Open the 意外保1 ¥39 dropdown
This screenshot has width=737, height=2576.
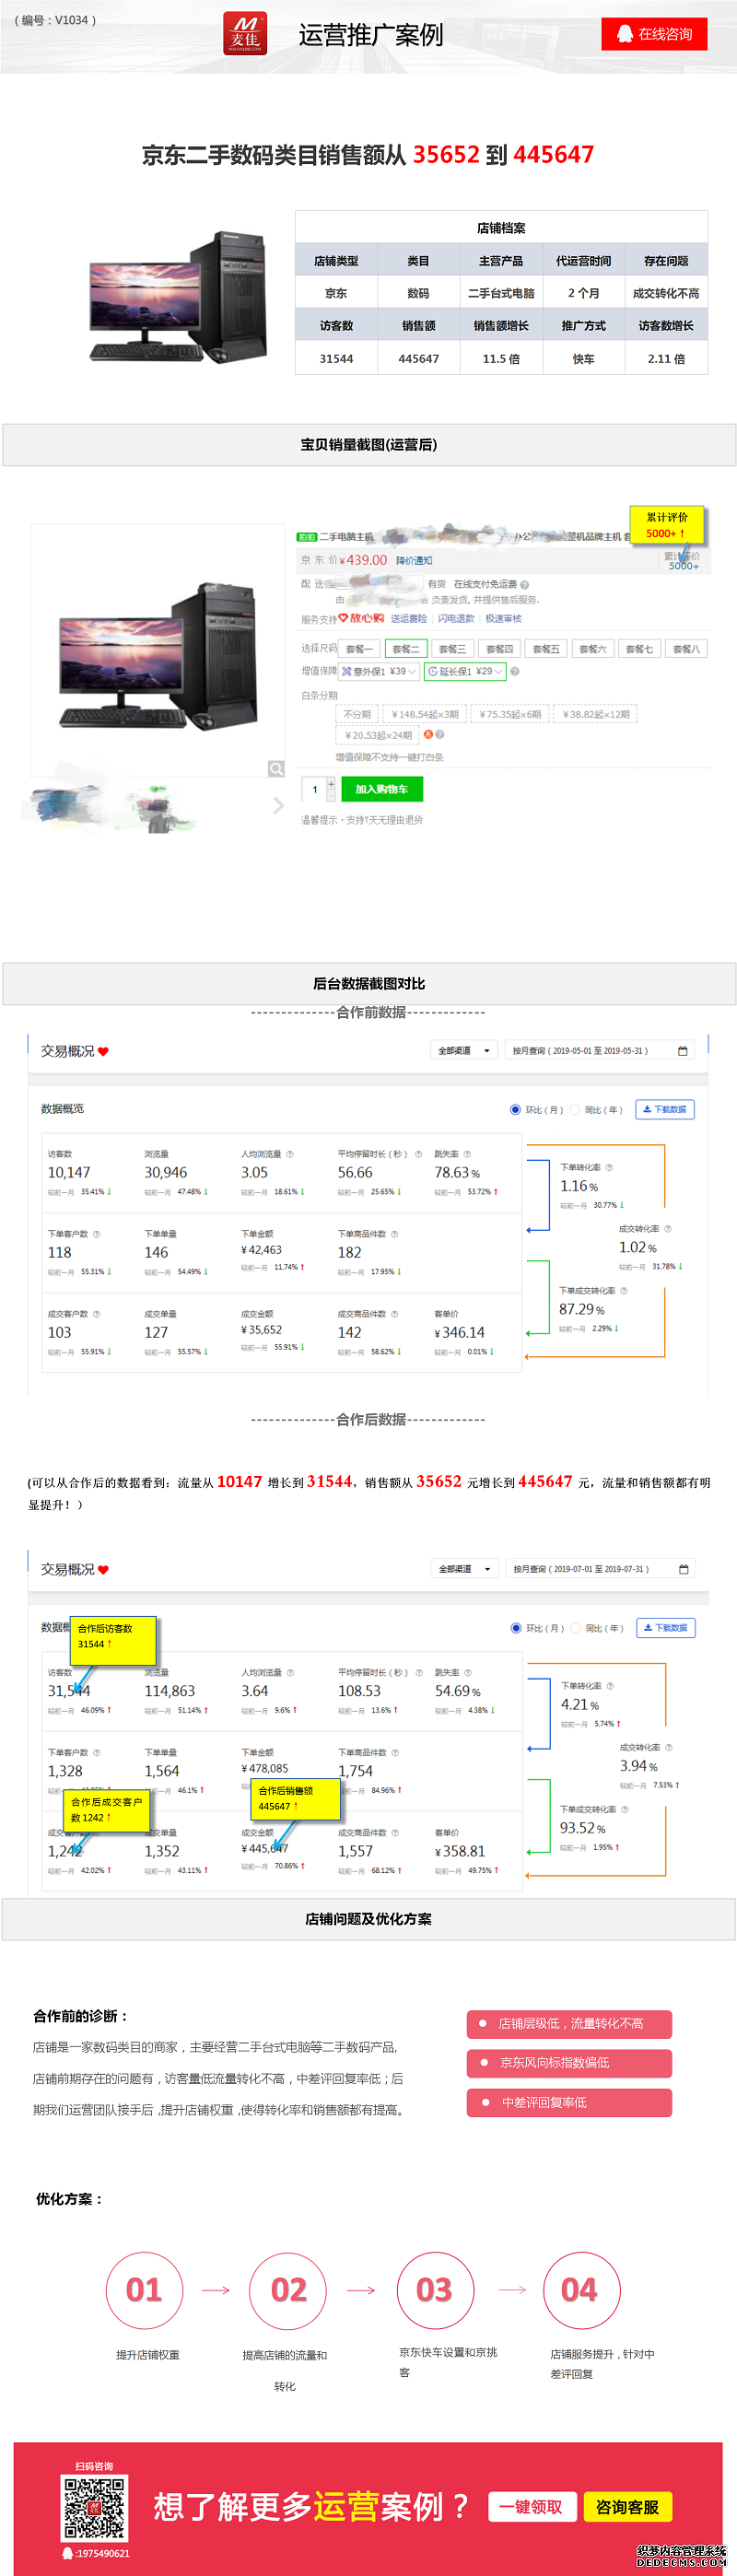[x=379, y=671]
